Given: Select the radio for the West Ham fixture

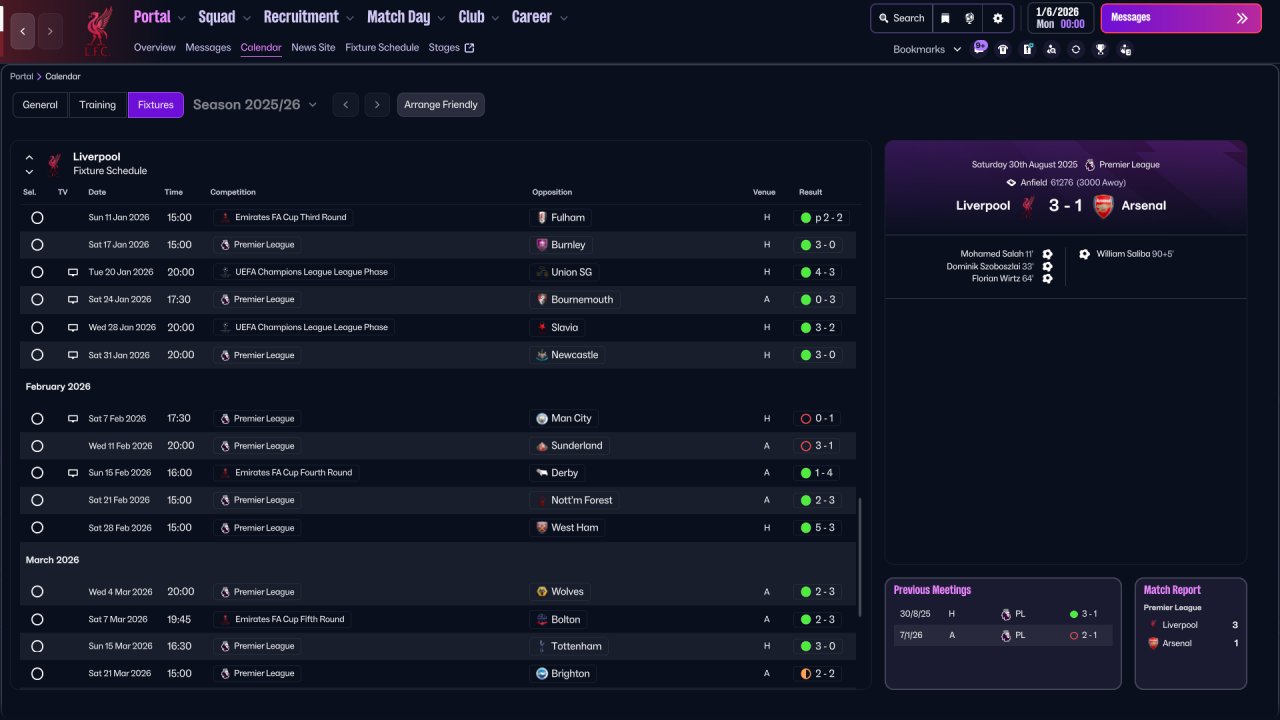Looking at the screenshot, I should tap(37, 527).
